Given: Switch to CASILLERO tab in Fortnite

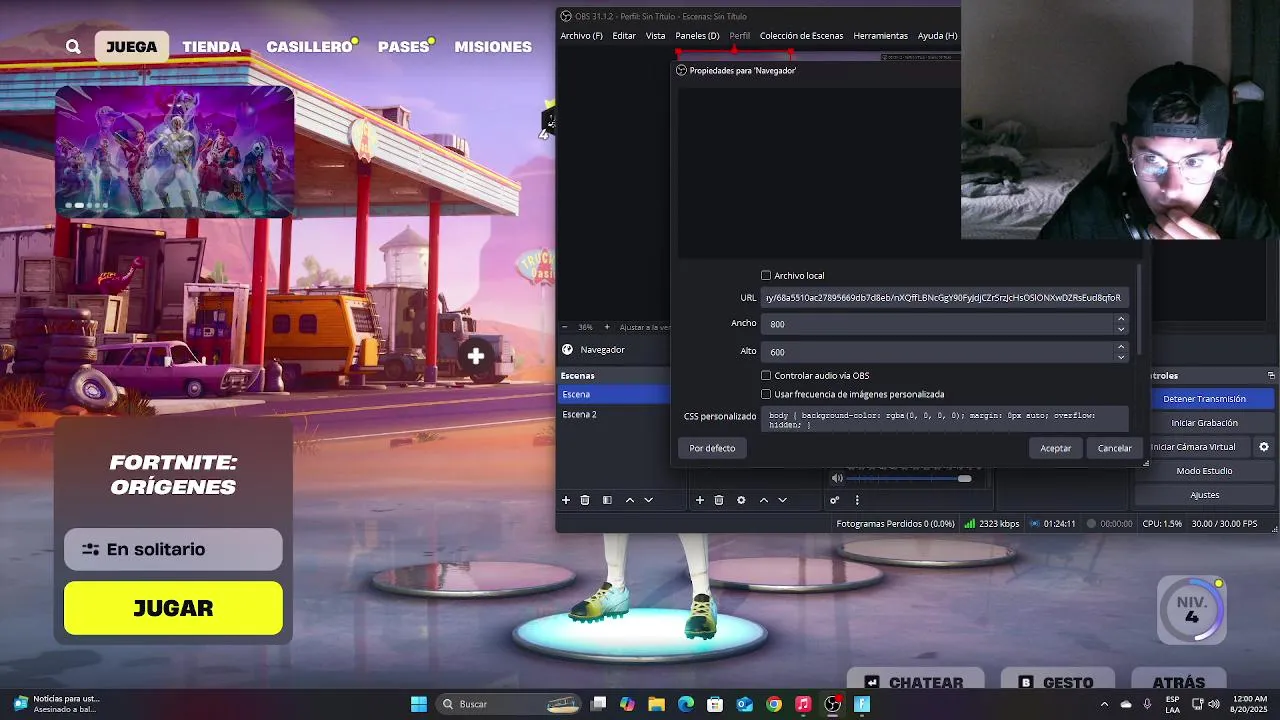Looking at the screenshot, I should pyautogui.click(x=309, y=47).
